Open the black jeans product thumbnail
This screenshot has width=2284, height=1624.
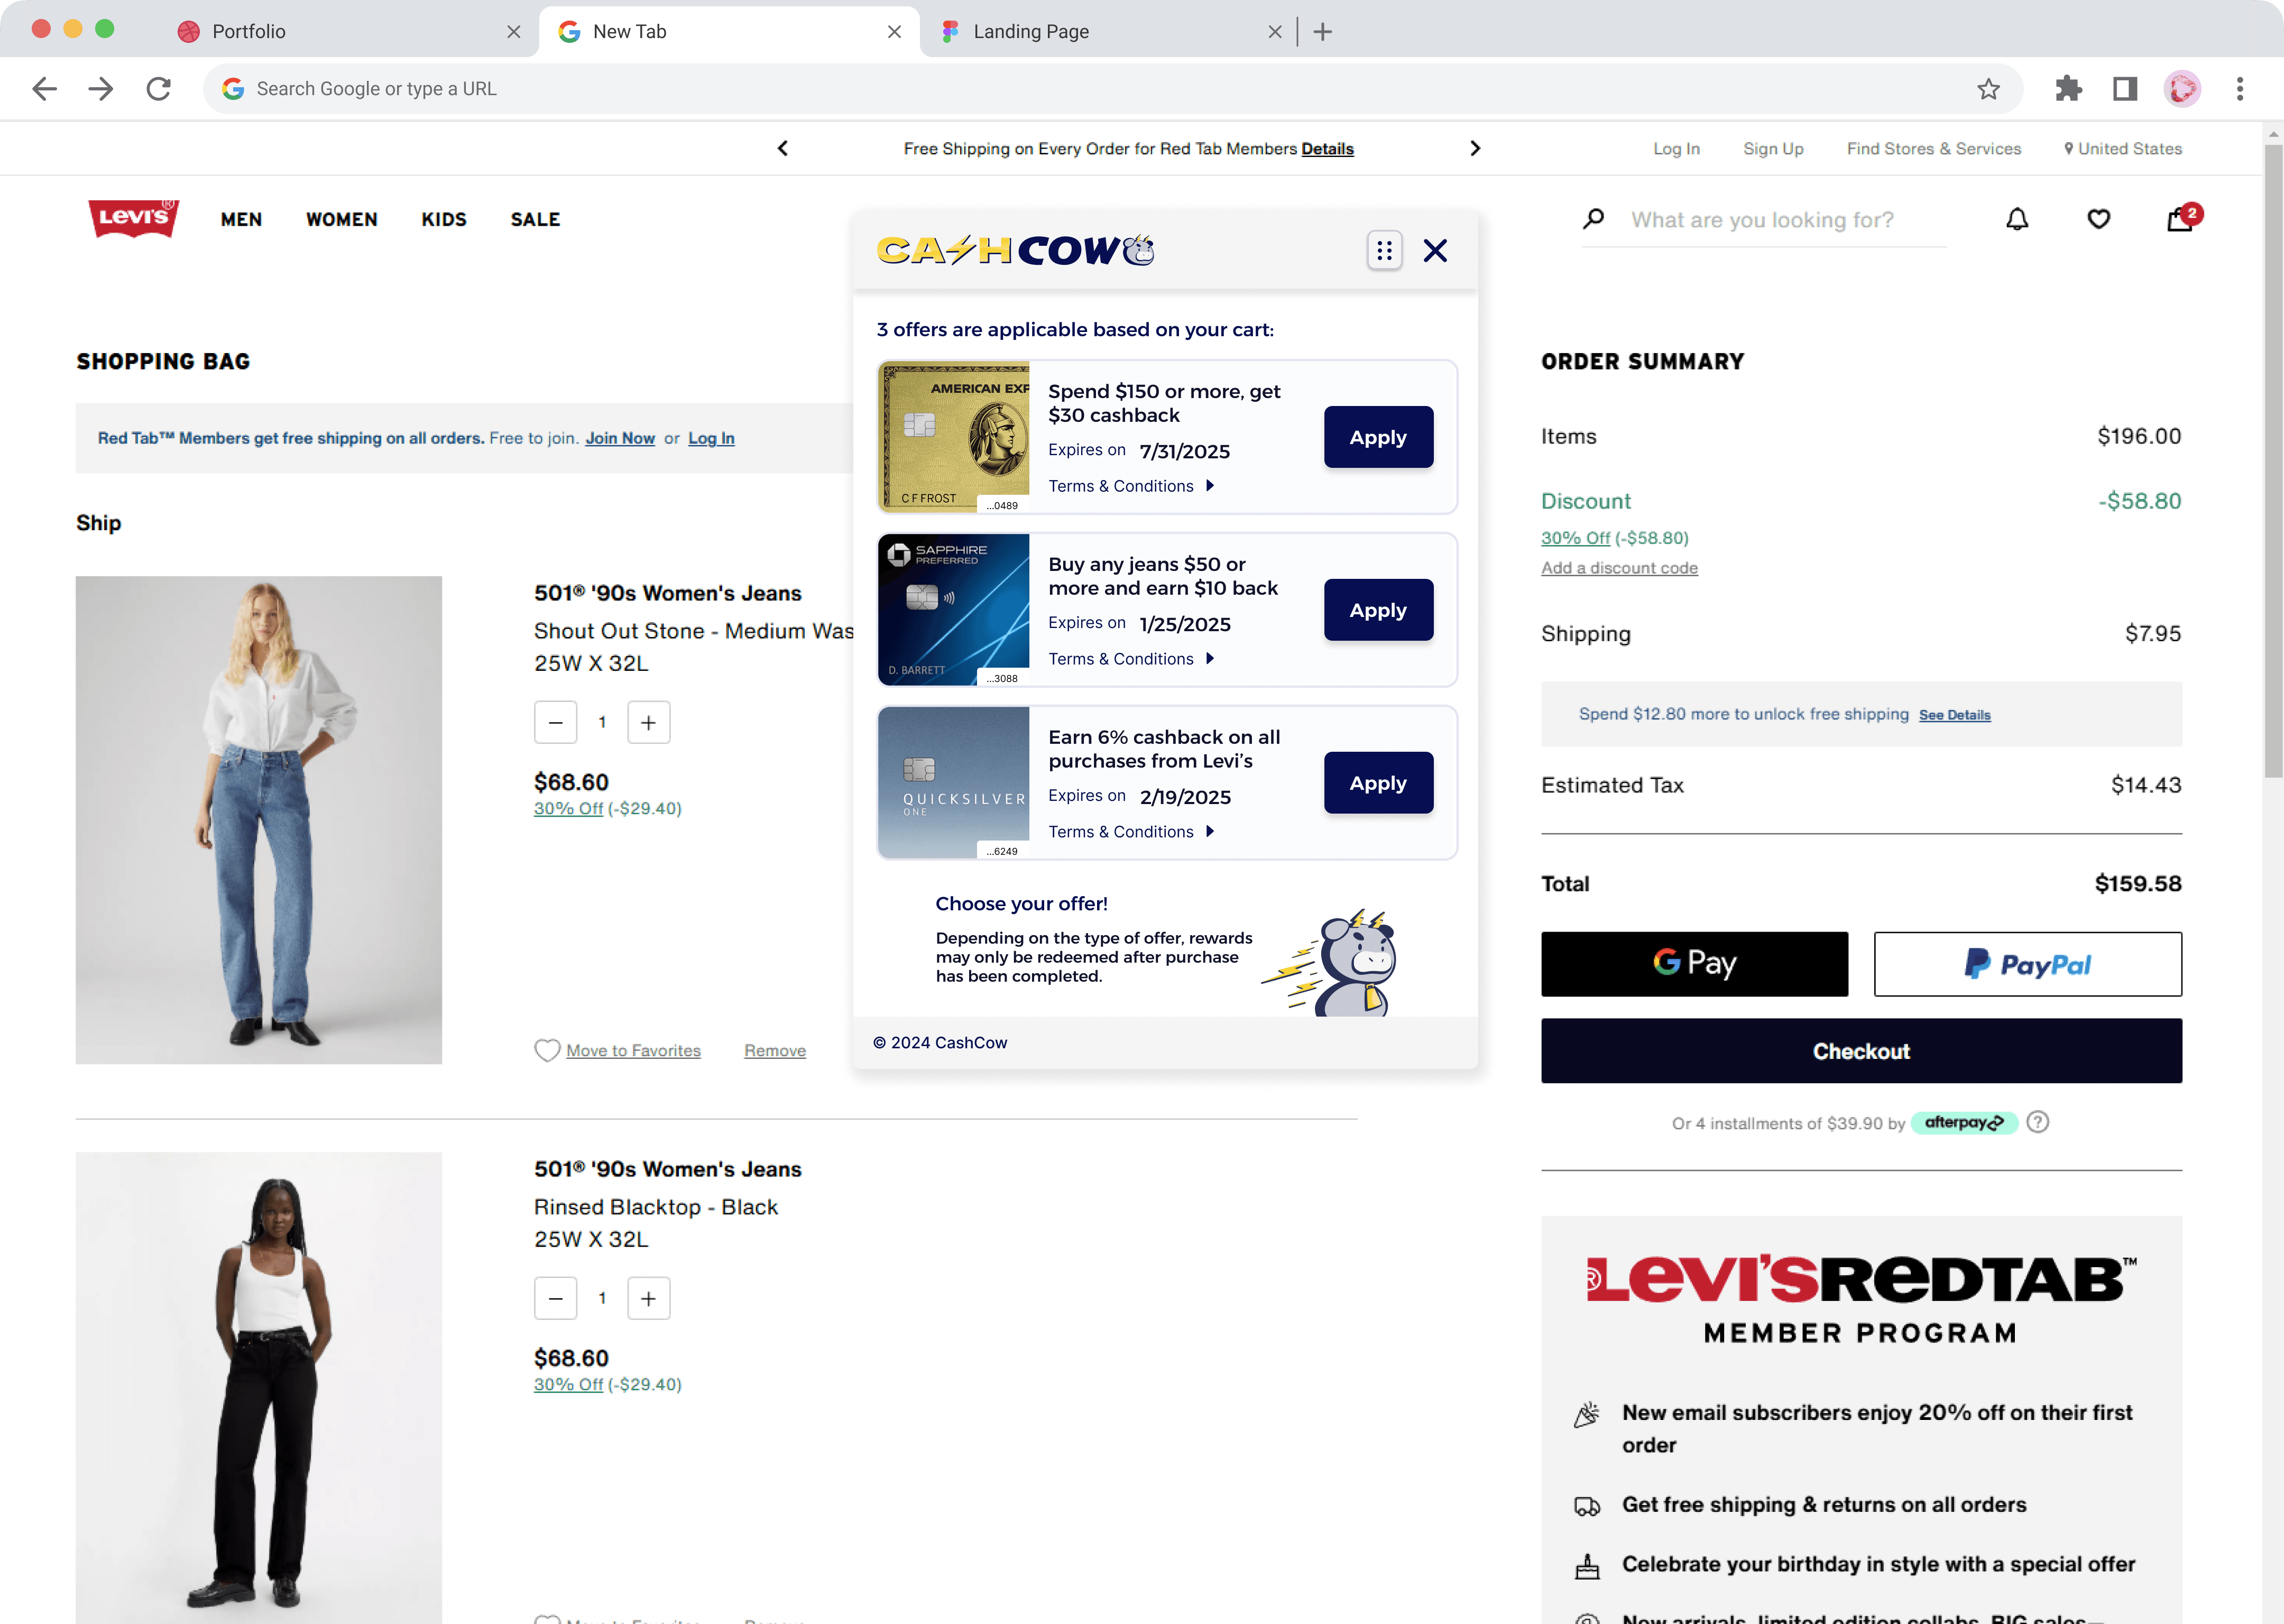coord(259,1388)
